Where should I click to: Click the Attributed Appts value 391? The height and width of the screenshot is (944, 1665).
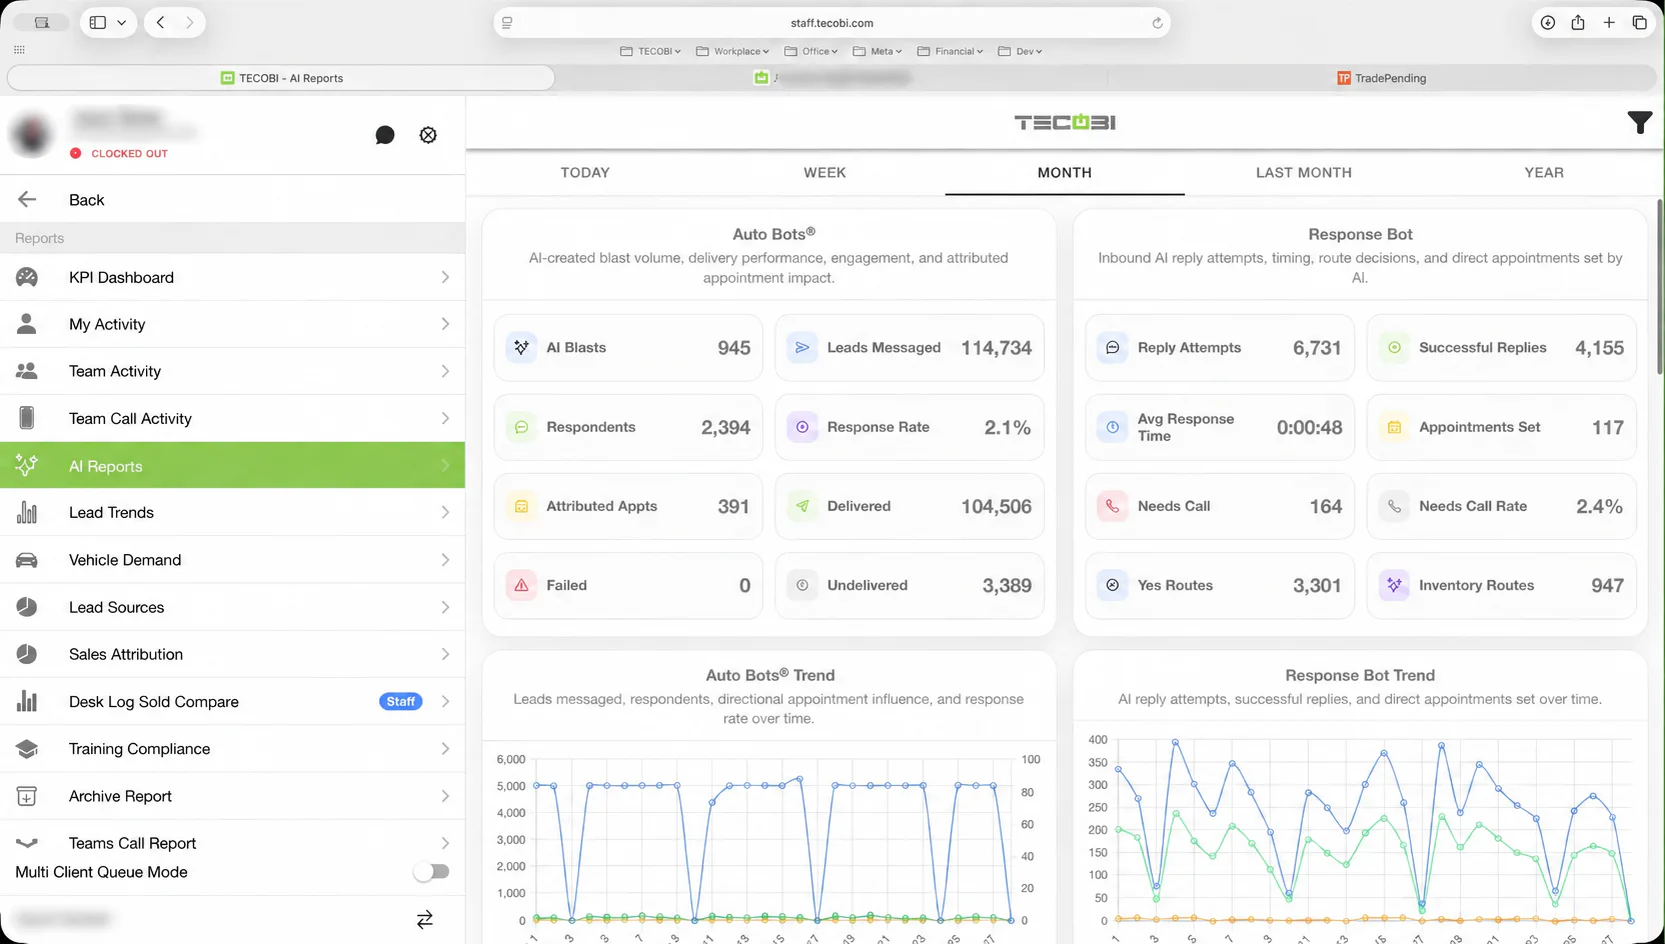[733, 506]
